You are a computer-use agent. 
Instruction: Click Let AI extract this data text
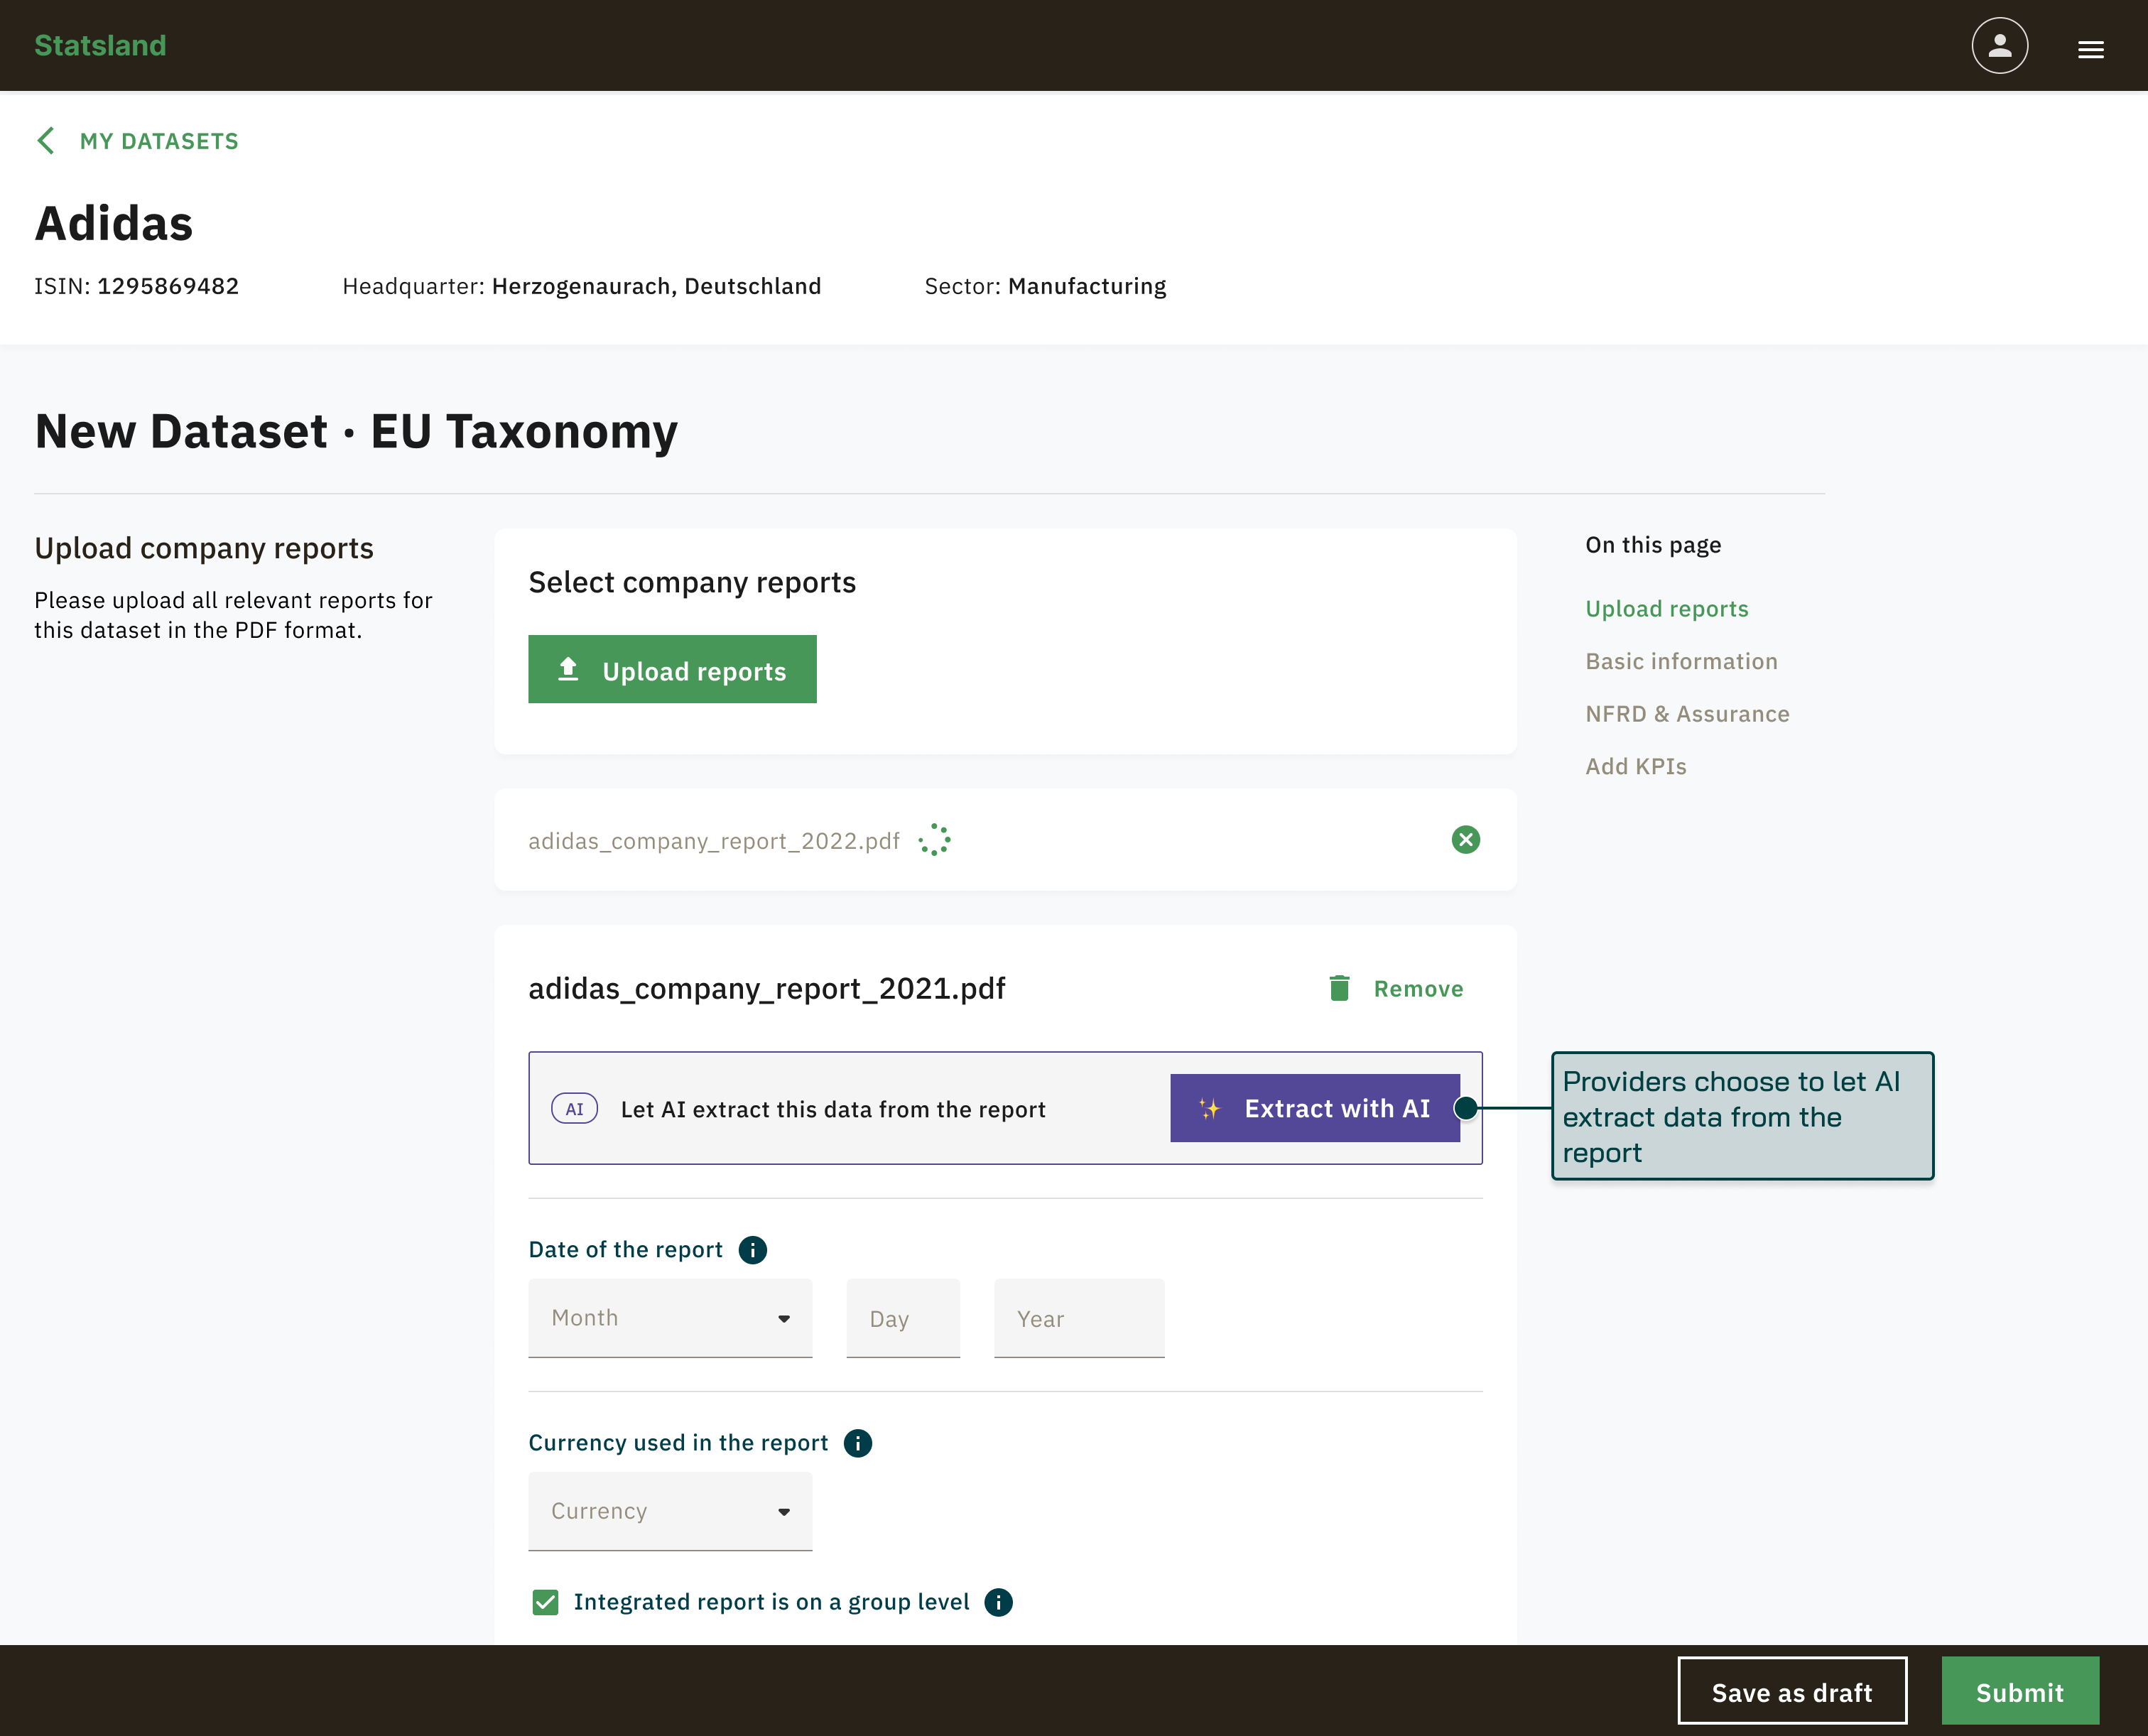click(x=833, y=1109)
